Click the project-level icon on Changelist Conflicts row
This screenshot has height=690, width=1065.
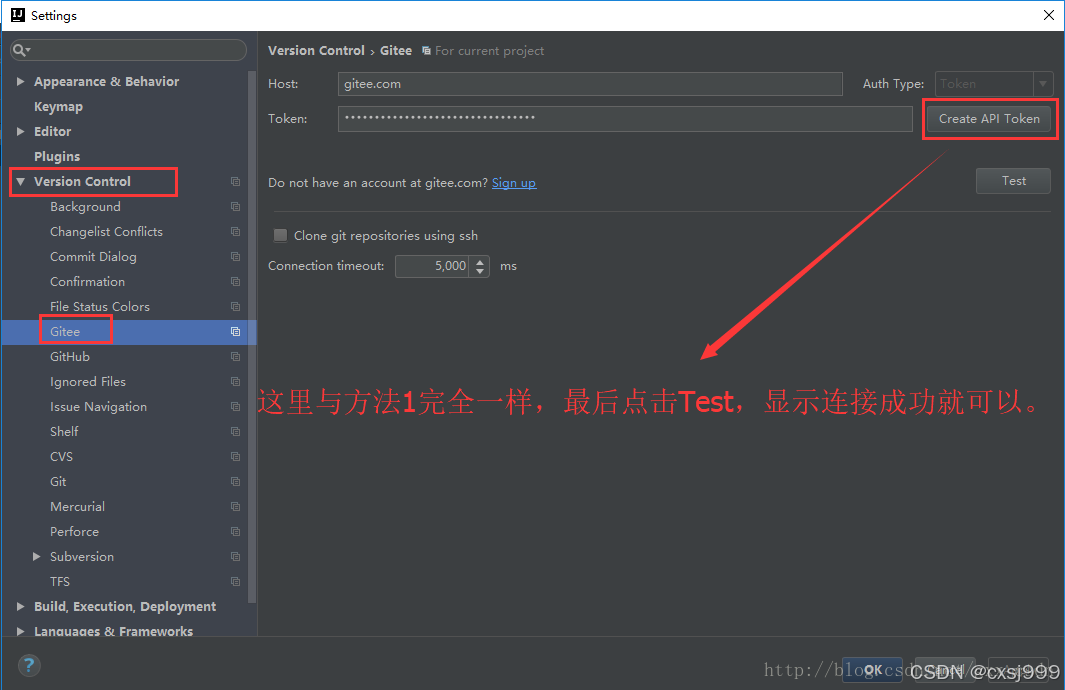coord(235,232)
